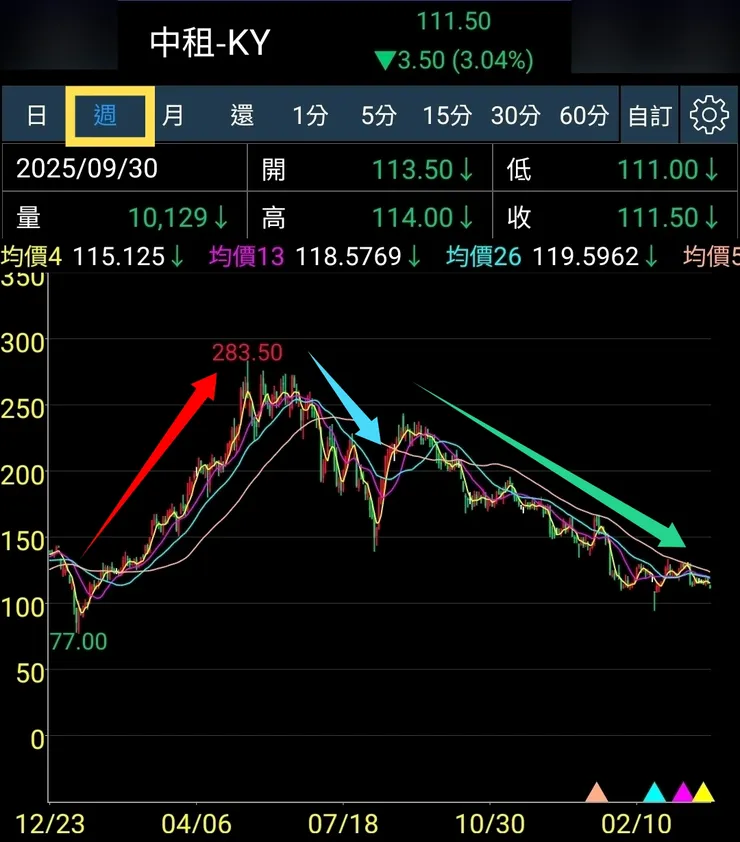Select the 還 adjusted-price tab
This screenshot has width=740, height=842.
click(x=242, y=115)
